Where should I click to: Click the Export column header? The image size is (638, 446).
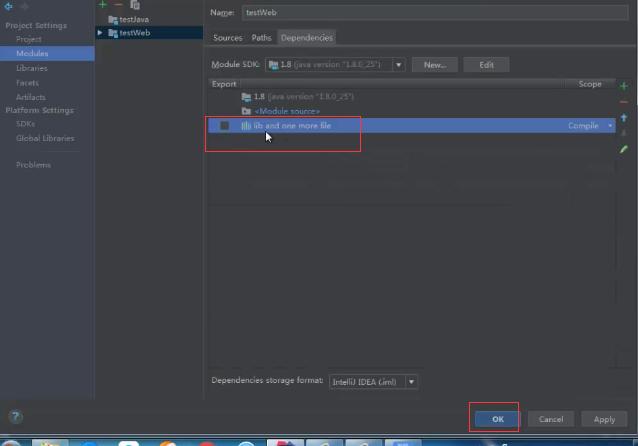pyautogui.click(x=224, y=84)
